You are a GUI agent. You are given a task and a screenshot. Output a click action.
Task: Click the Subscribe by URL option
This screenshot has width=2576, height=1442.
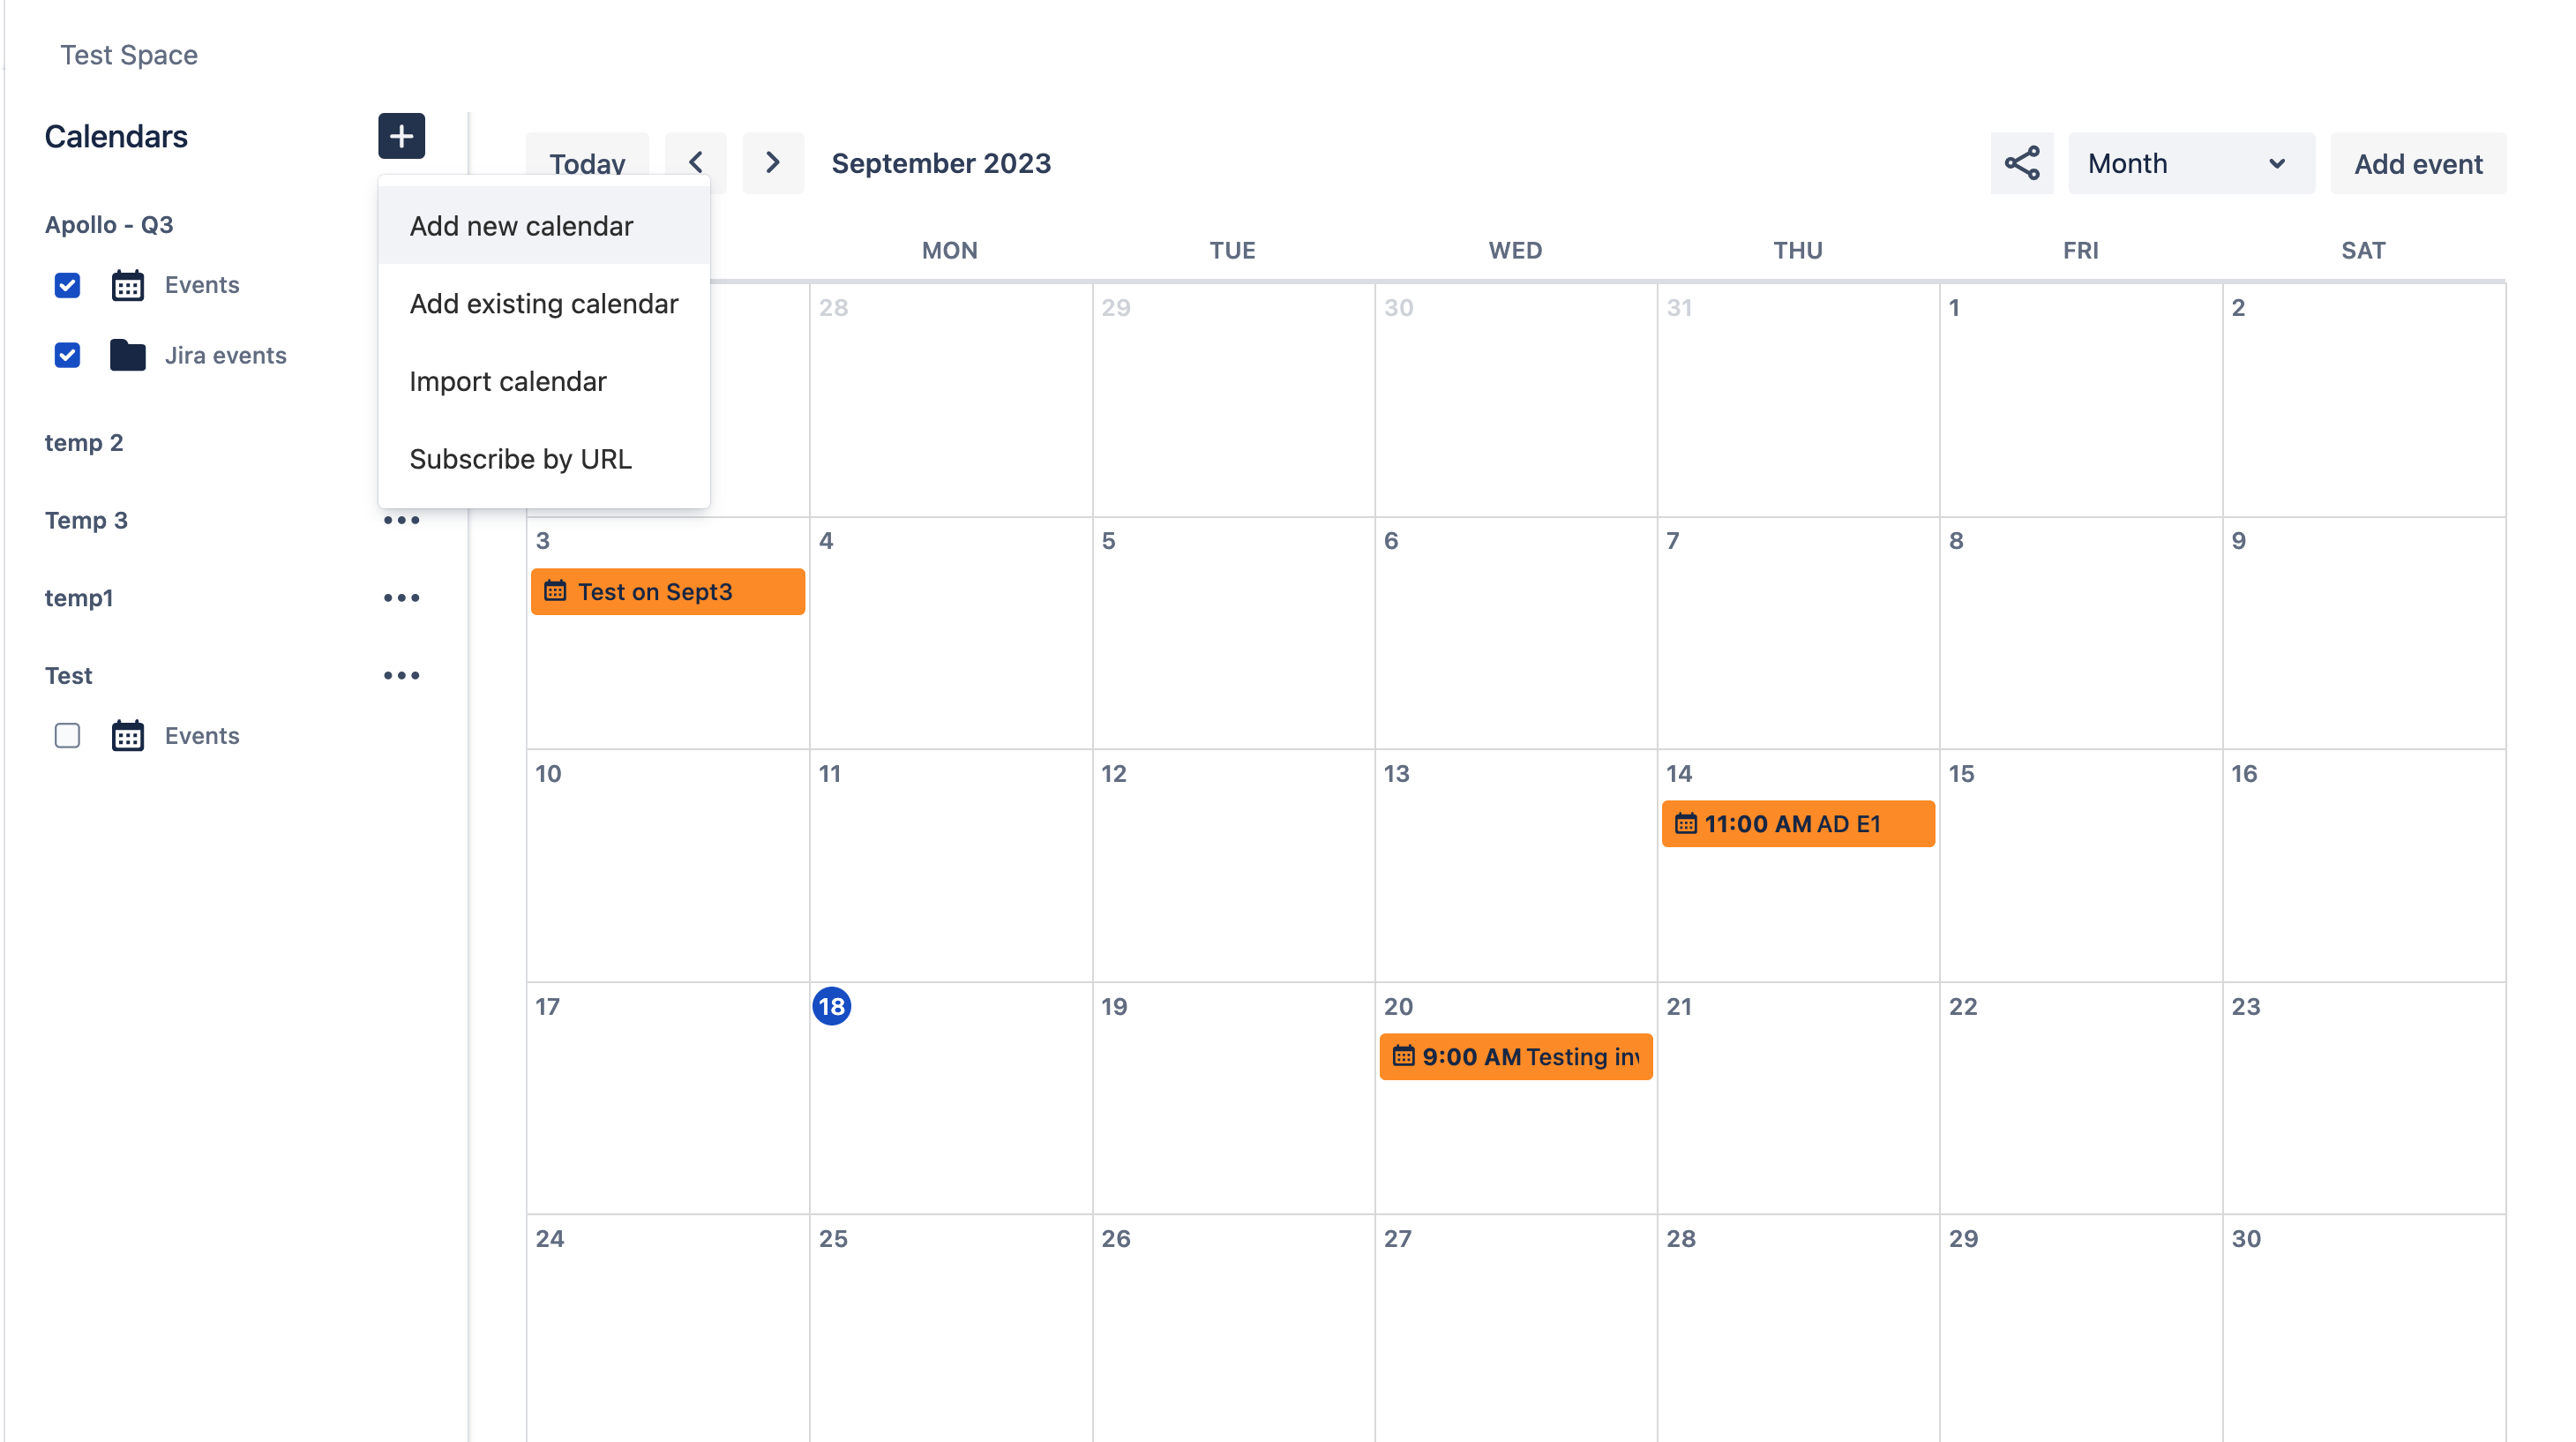[519, 458]
